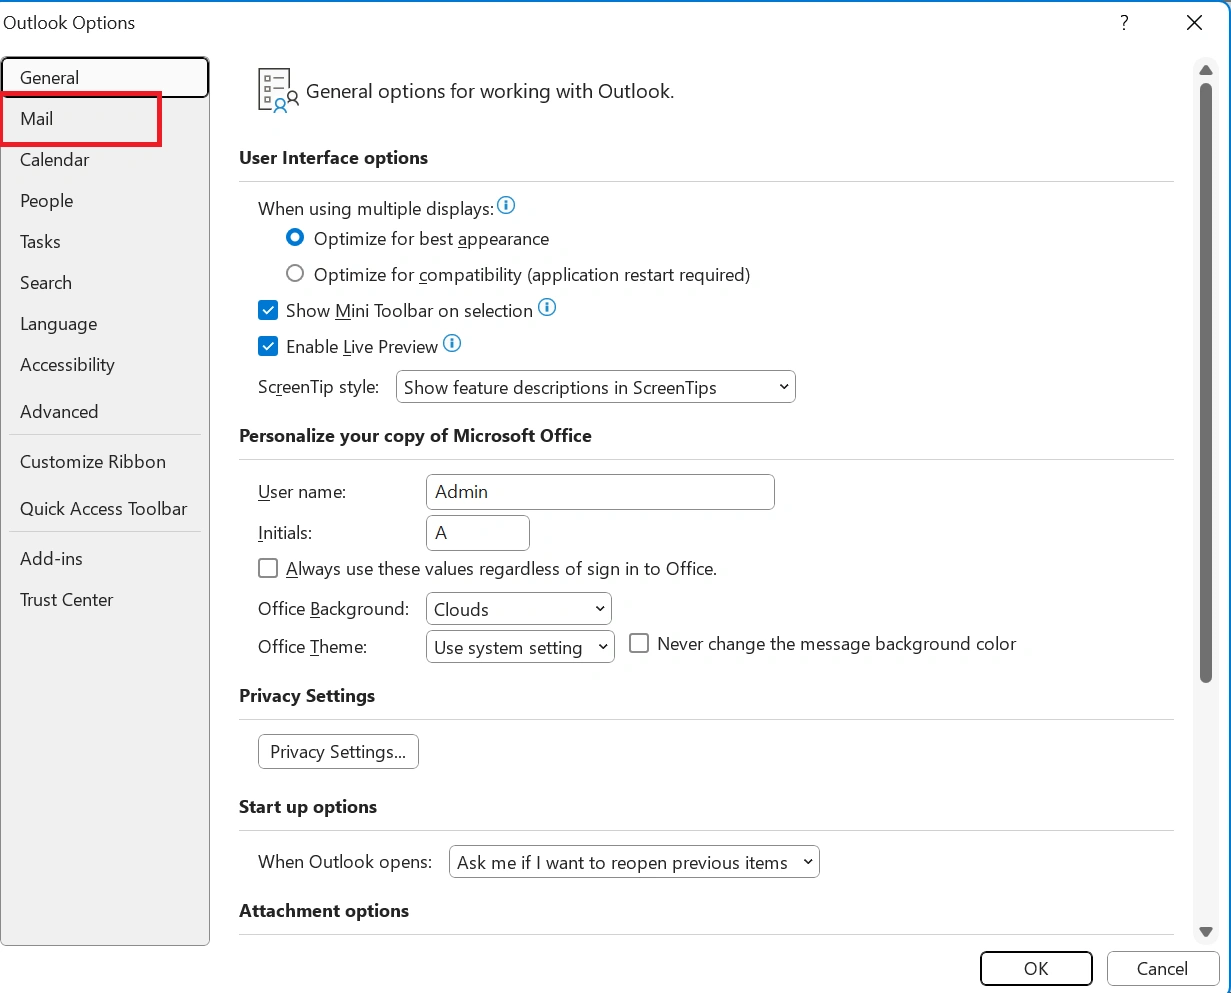The height and width of the screenshot is (993, 1231).
Task: Click the scrollbar up arrow
Action: pyautogui.click(x=1205, y=69)
